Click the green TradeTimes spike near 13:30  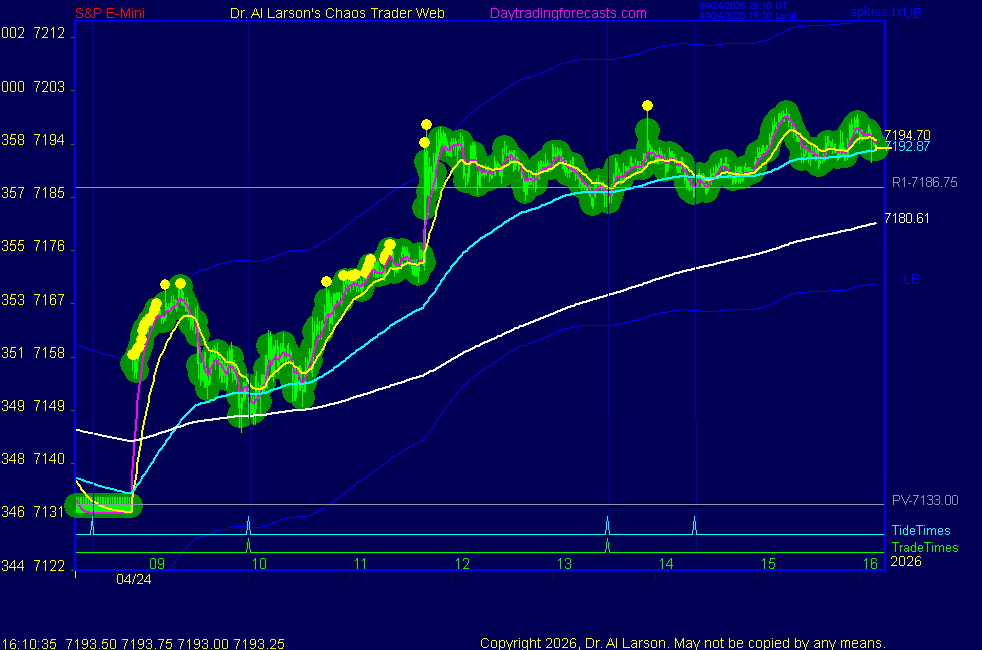tap(607, 545)
